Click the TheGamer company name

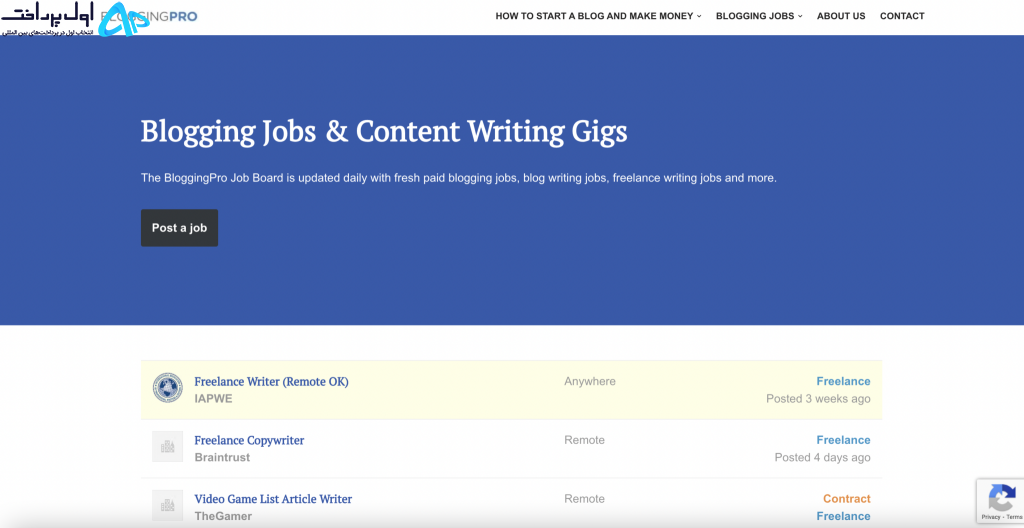click(x=223, y=516)
